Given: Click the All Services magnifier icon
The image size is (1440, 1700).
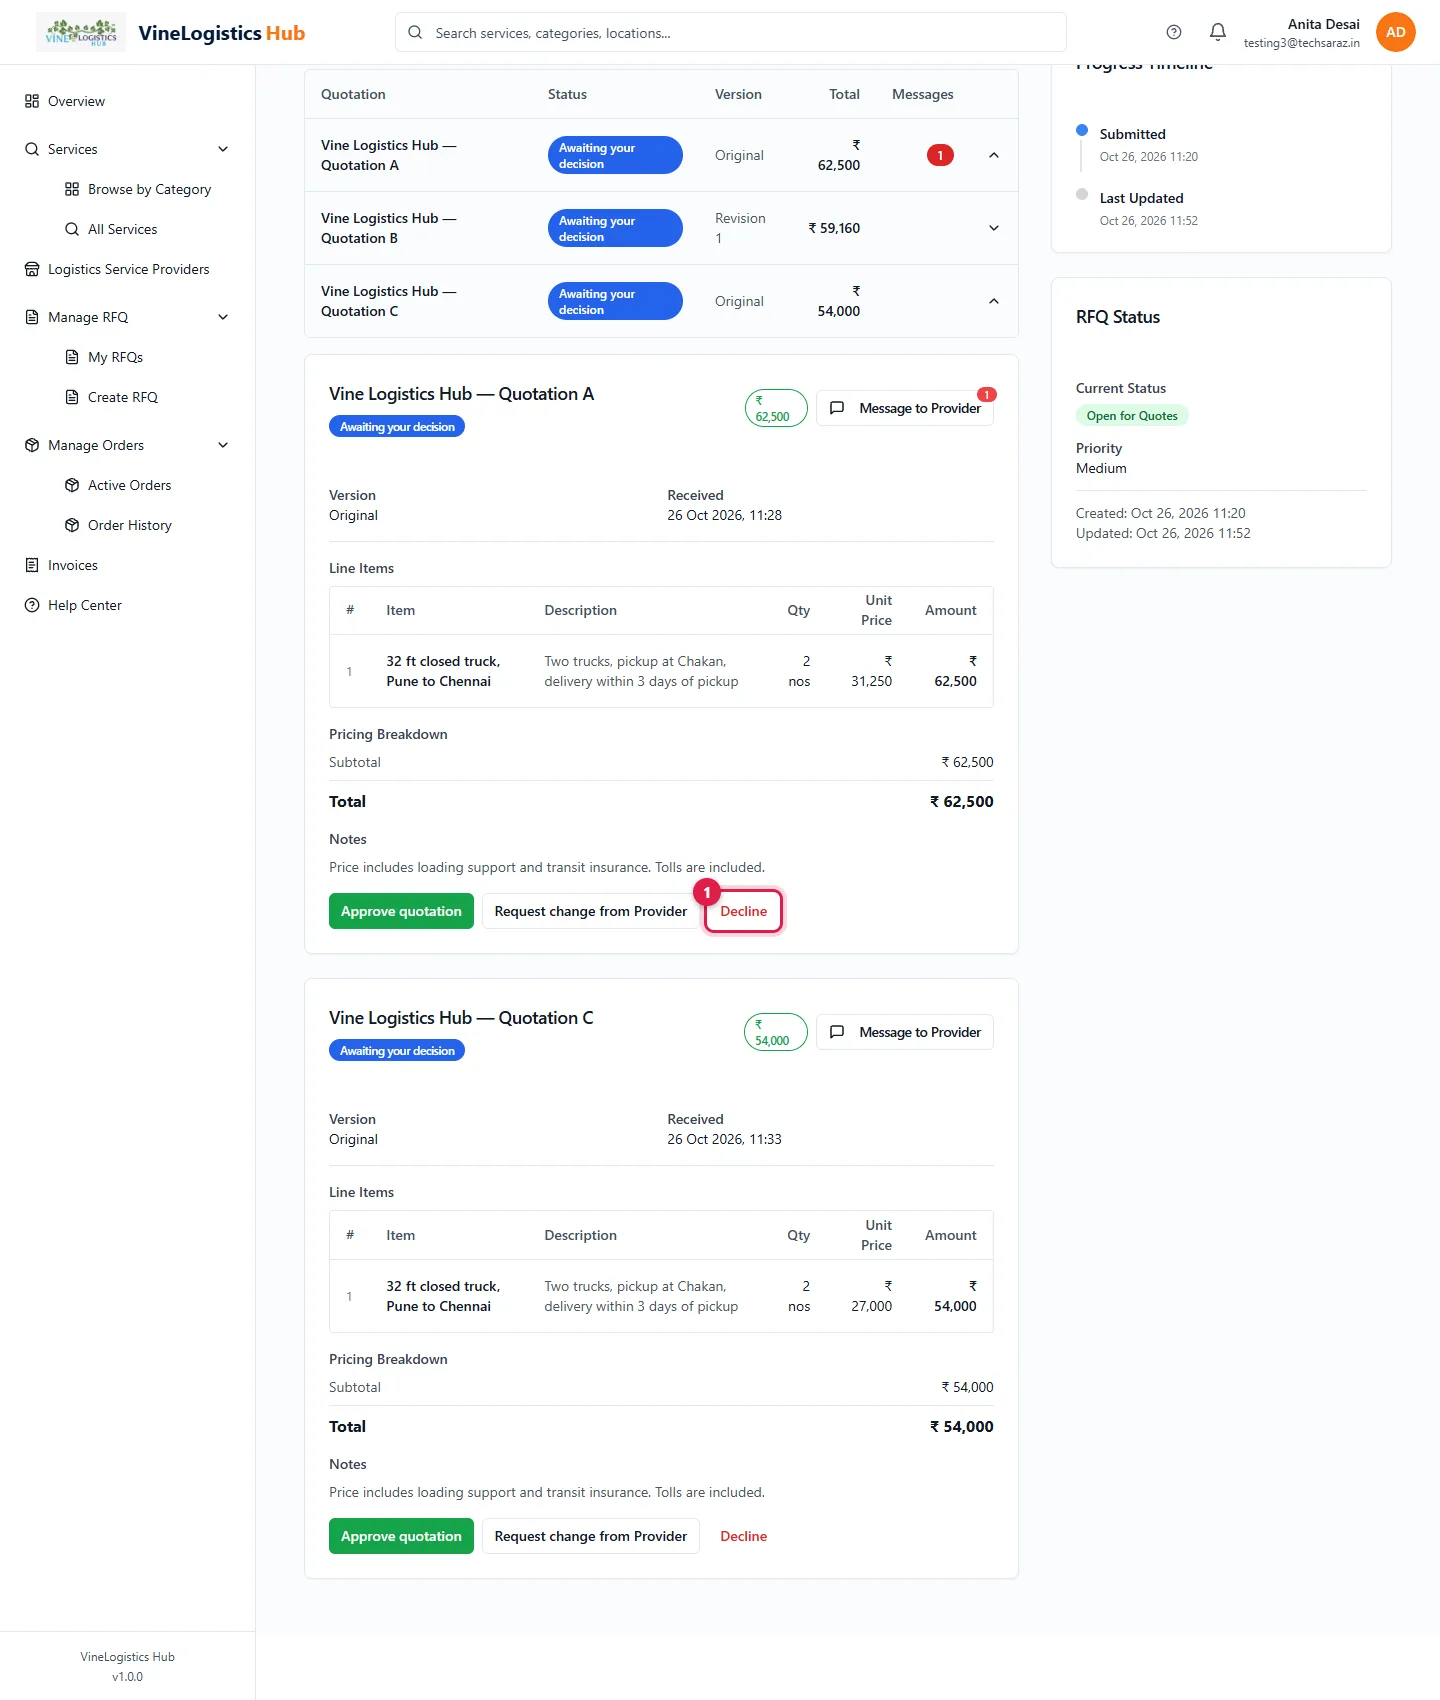Looking at the screenshot, I should pyautogui.click(x=72, y=229).
